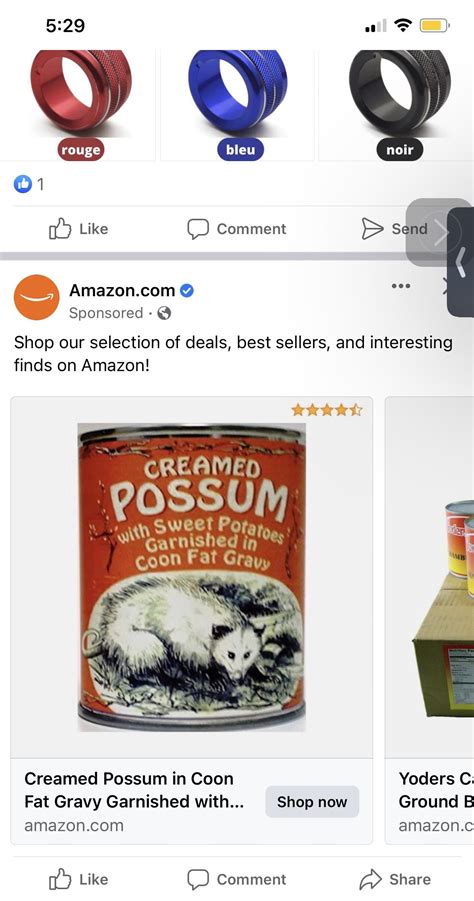Tap the globe public audience icon
The image size is (474, 901).
pos(164,313)
